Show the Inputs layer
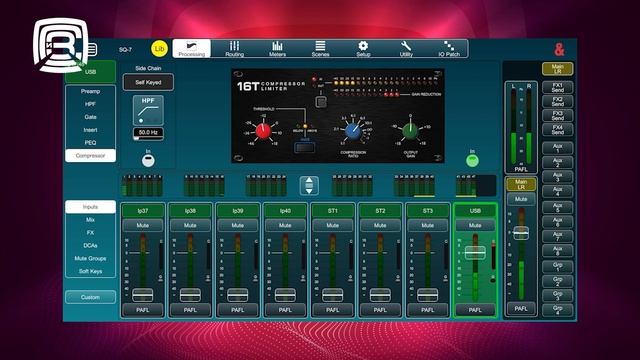Viewport: 640px width, 360px height. coord(90,207)
